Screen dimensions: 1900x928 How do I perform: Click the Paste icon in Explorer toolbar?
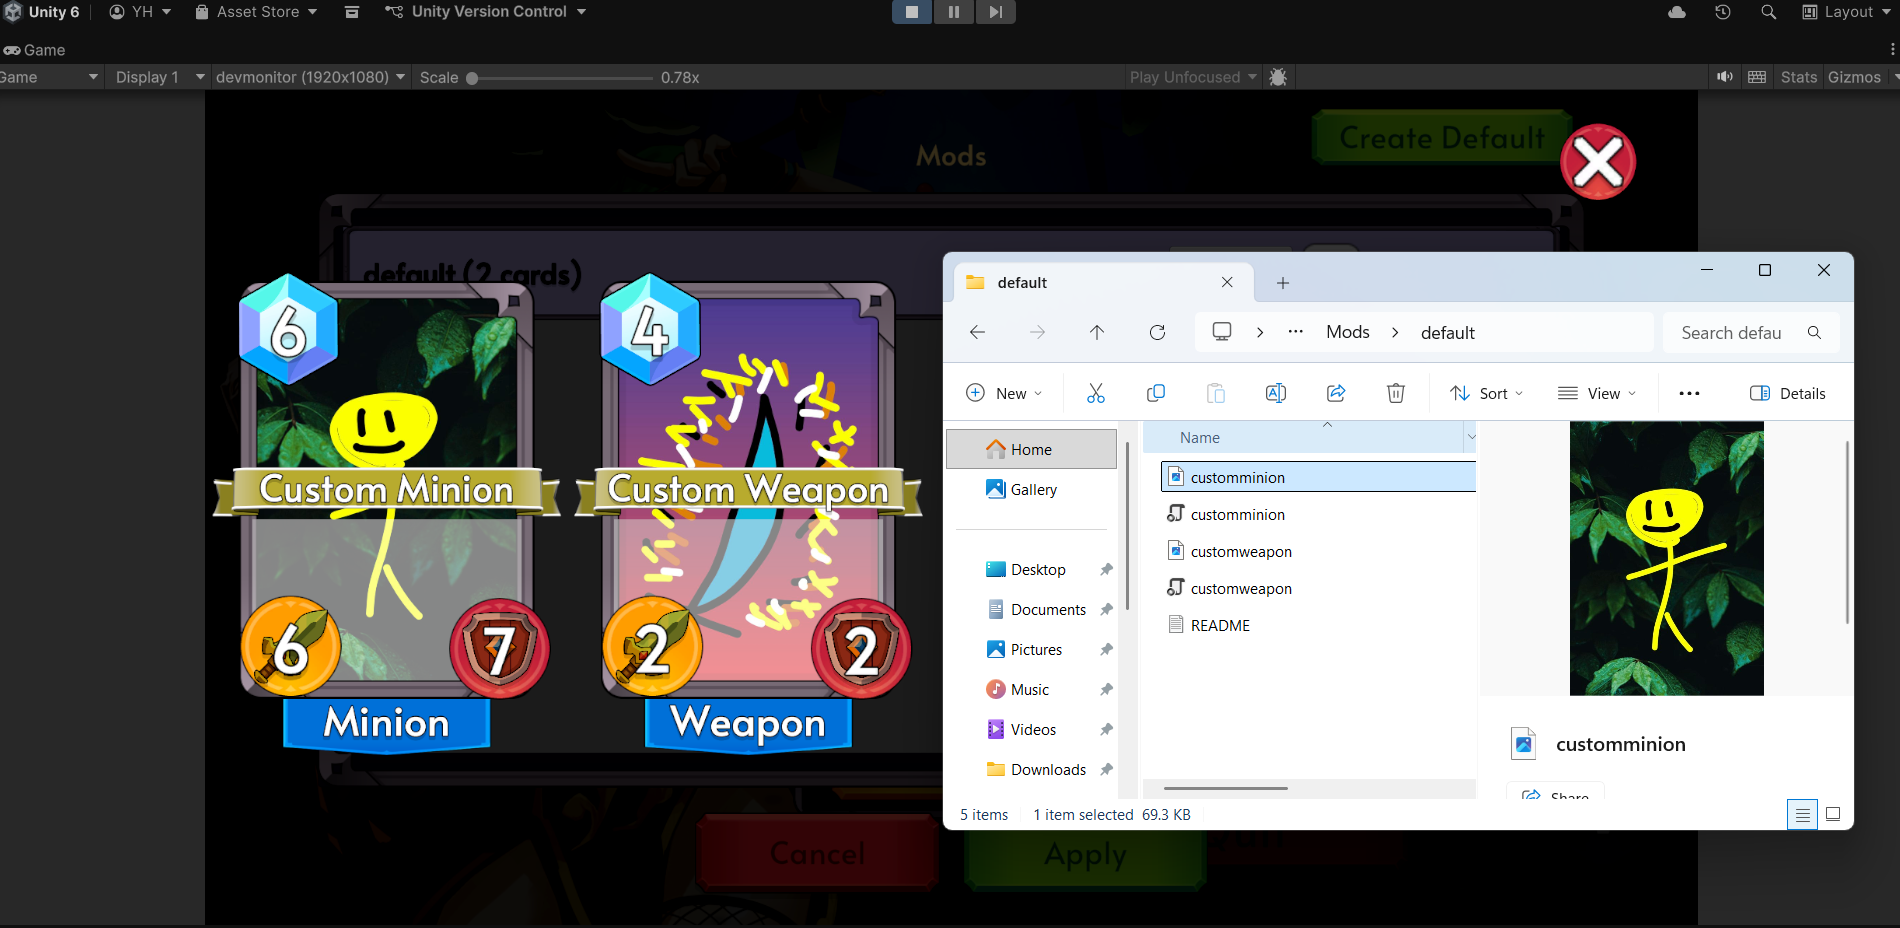click(1216, 393)
